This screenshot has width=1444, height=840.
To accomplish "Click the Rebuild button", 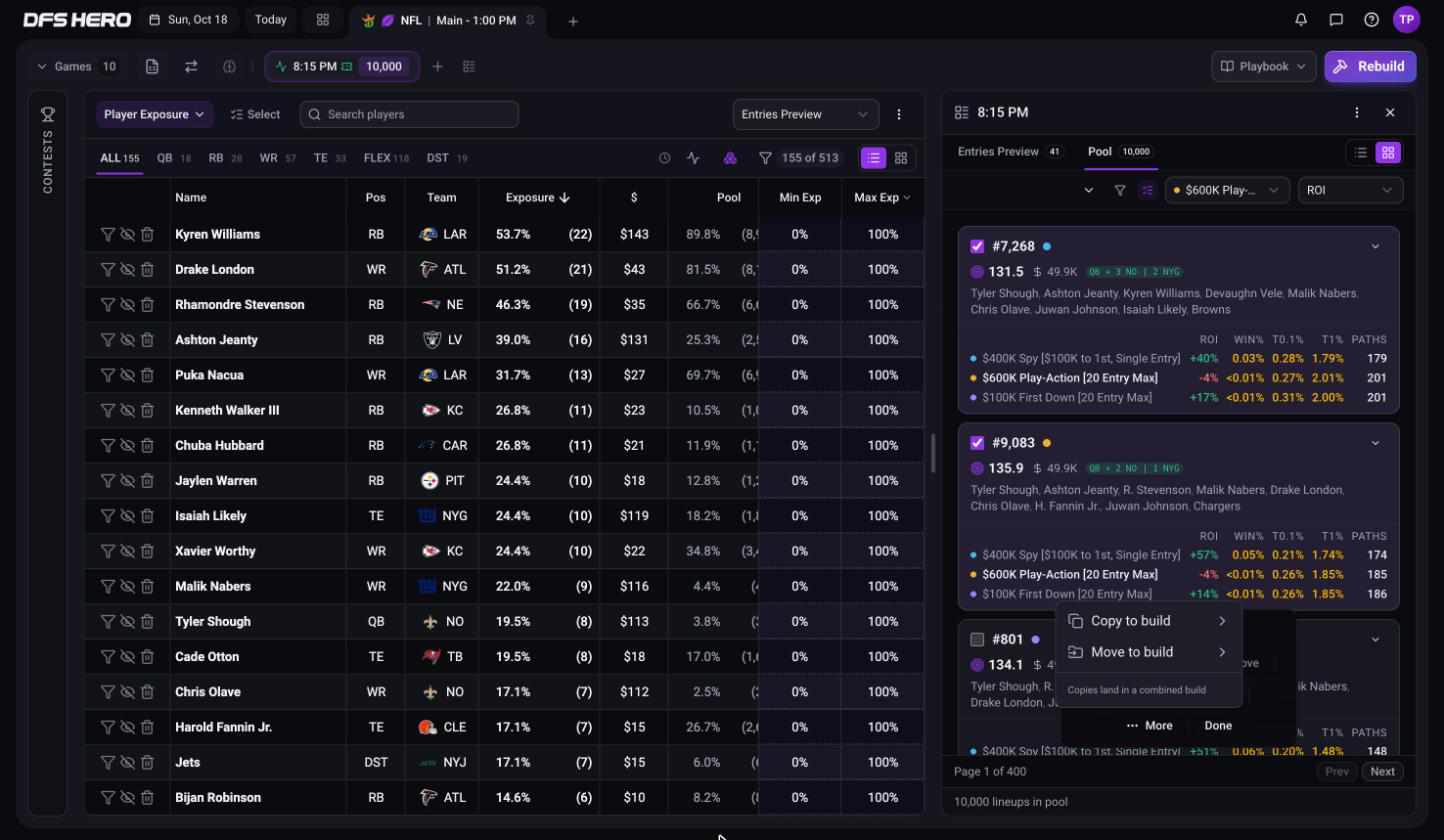I will click(x=1370, y=66).
